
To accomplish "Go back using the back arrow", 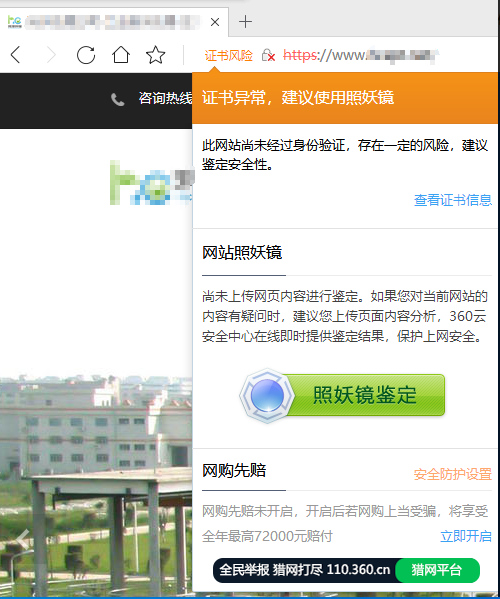I will [x=16, y=55].
